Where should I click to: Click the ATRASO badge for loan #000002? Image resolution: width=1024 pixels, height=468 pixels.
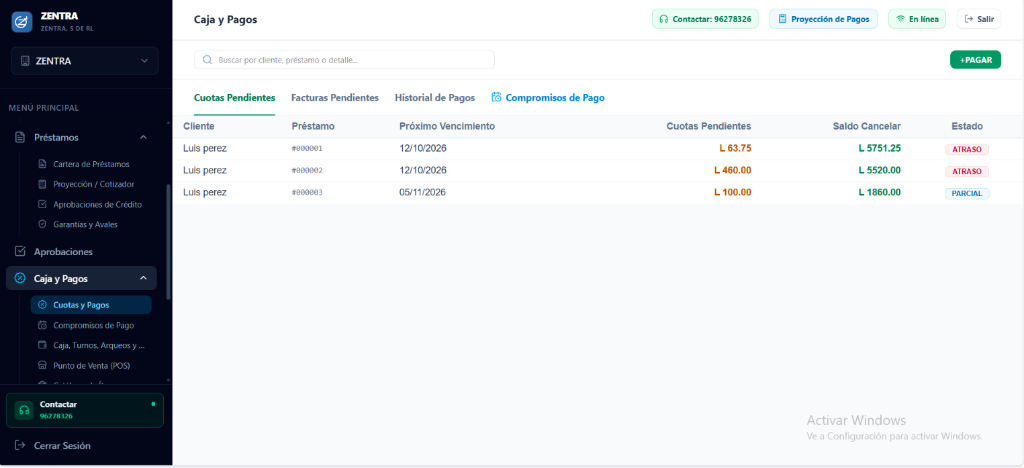click(x=967, y=172)
